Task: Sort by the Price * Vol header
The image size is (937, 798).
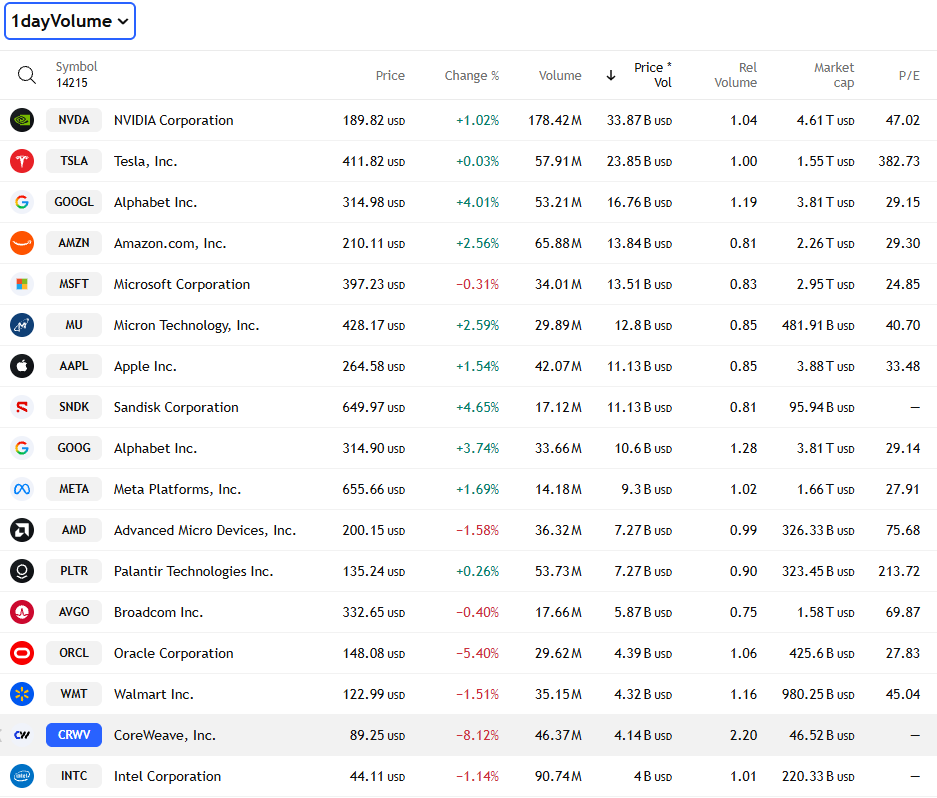Action: tap(653, 75)
